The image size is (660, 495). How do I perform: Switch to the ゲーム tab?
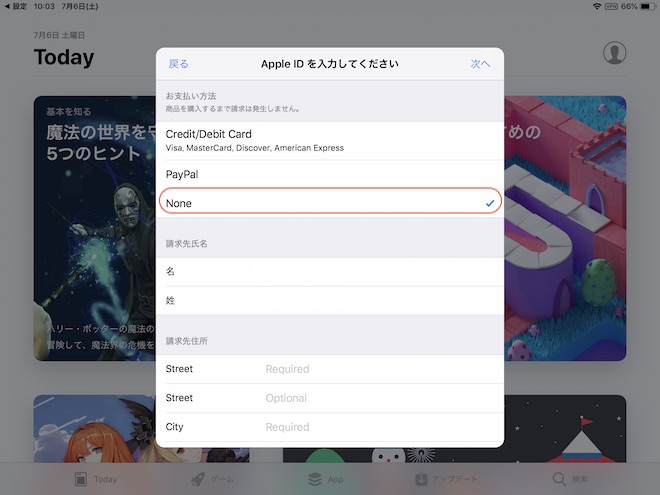tap(213, 479)
